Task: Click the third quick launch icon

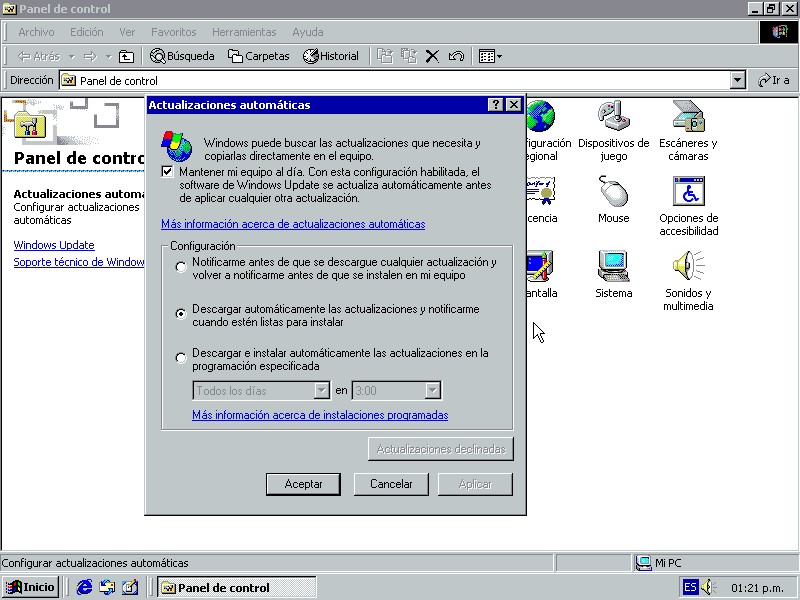Action: click(x=130, y=587)
